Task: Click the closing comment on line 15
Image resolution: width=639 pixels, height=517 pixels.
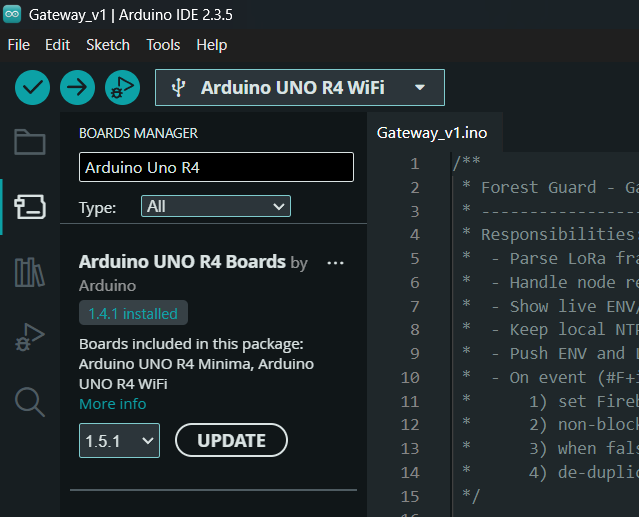Action: pos(472,496)
